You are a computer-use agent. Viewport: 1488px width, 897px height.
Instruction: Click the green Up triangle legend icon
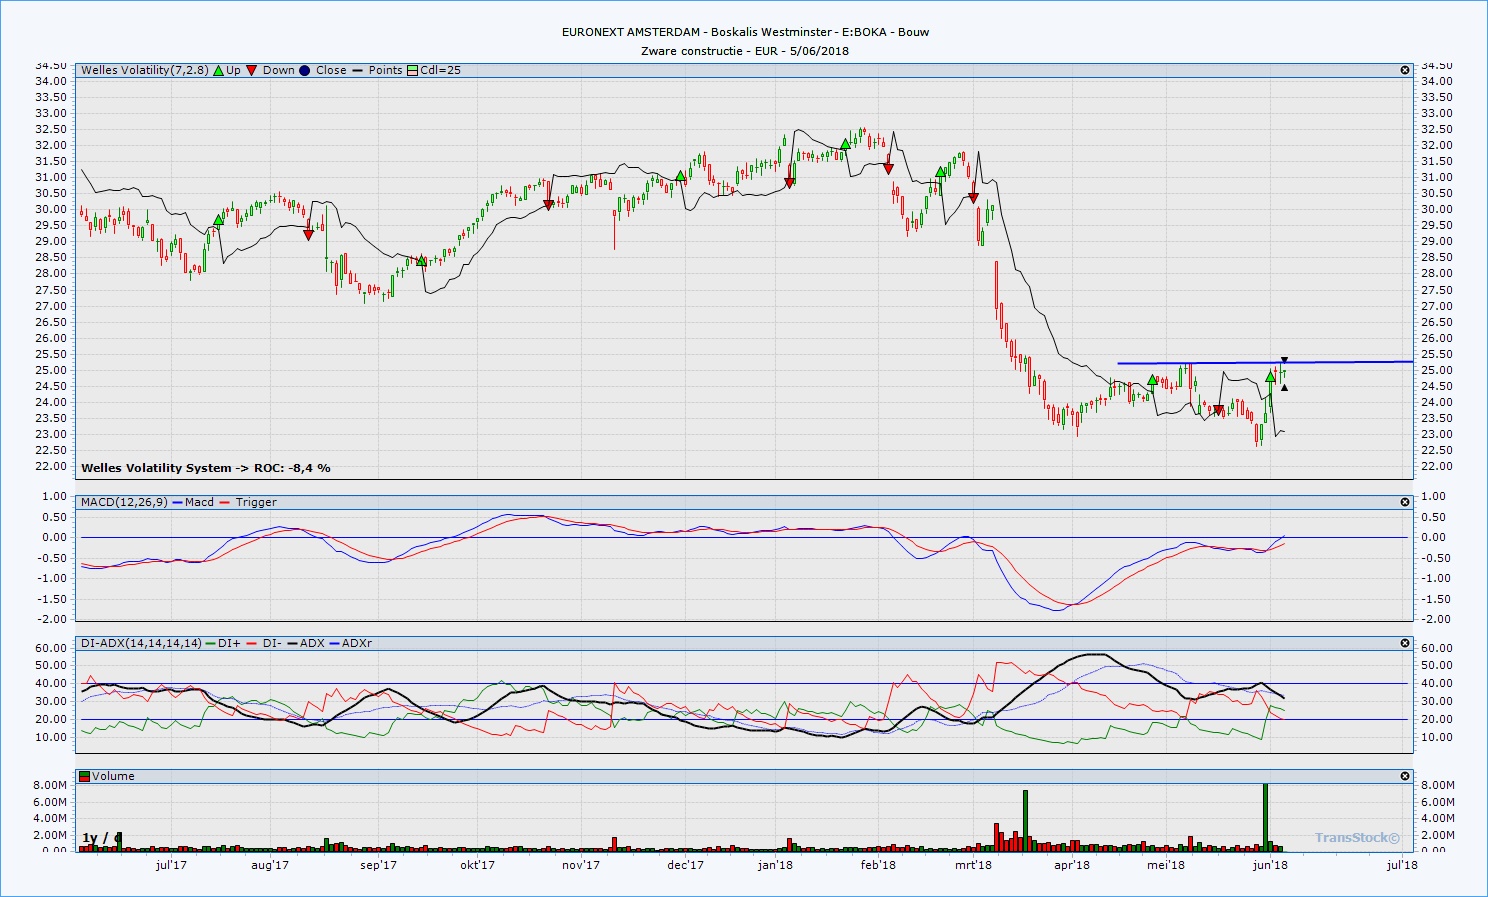(x=218, y=70)
